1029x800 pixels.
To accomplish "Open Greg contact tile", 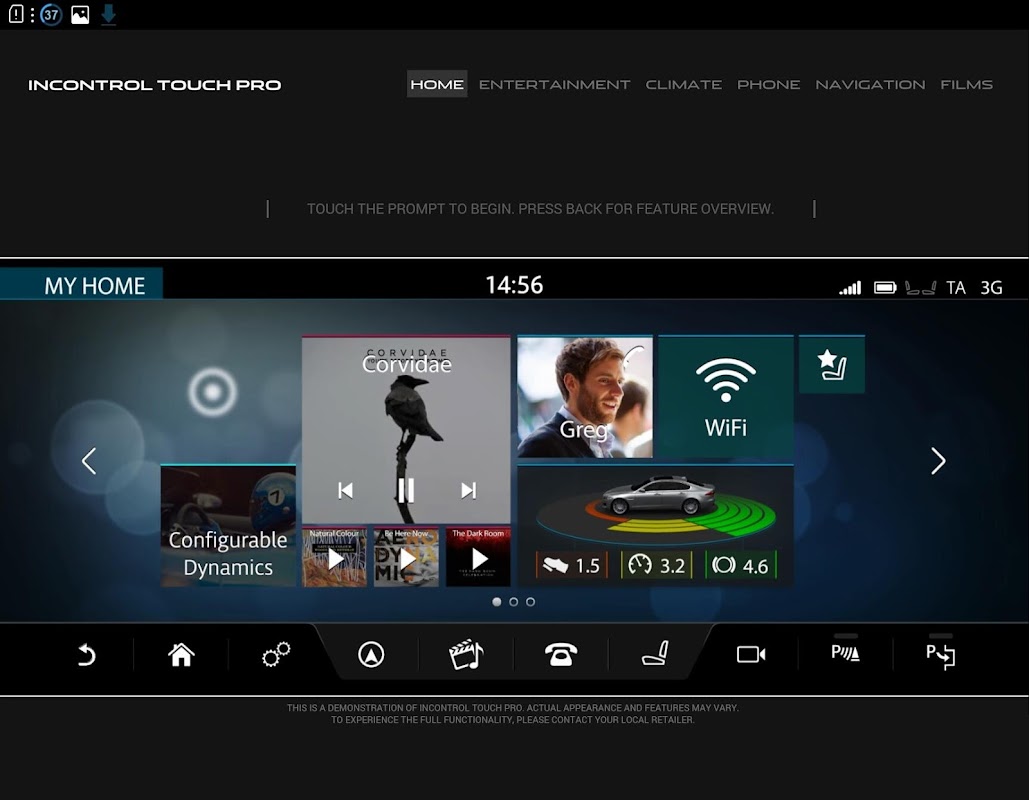I will 585,396.
